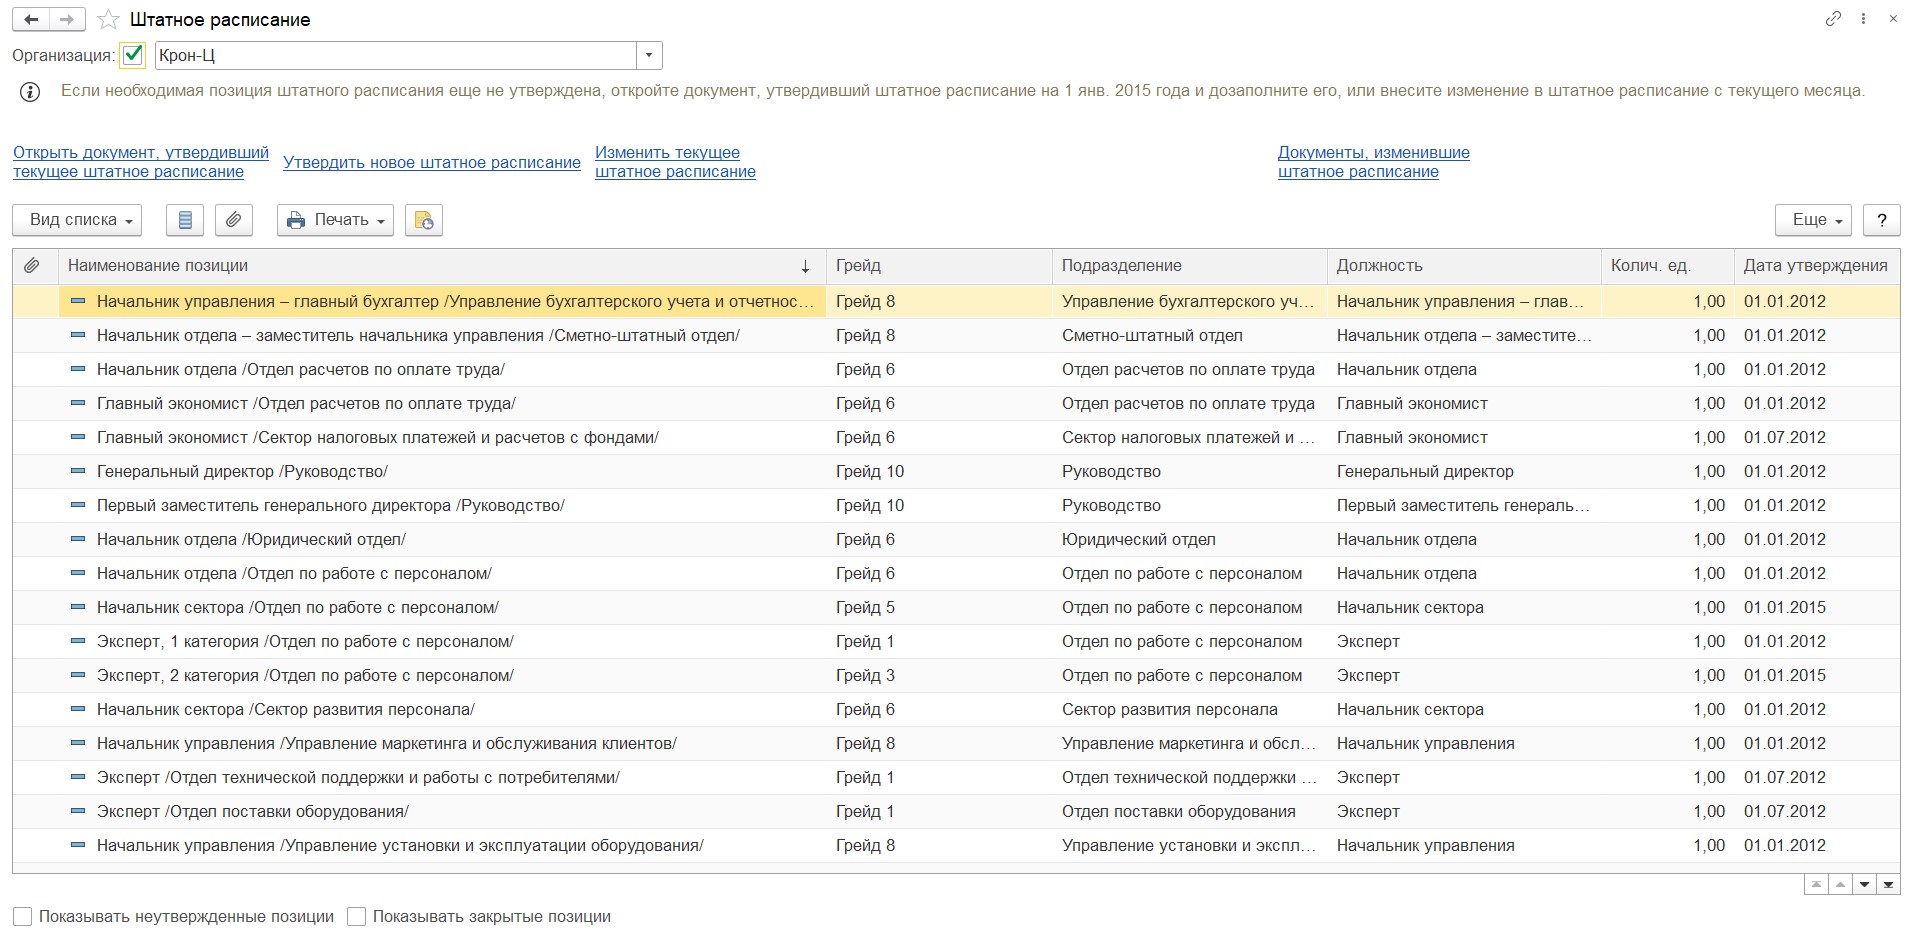Select row Начальник отдела /Отдел по работе с персоналом/
The width and height of the screenshot is (1915, 933).
pyautogui.click(x=956, y=573)
